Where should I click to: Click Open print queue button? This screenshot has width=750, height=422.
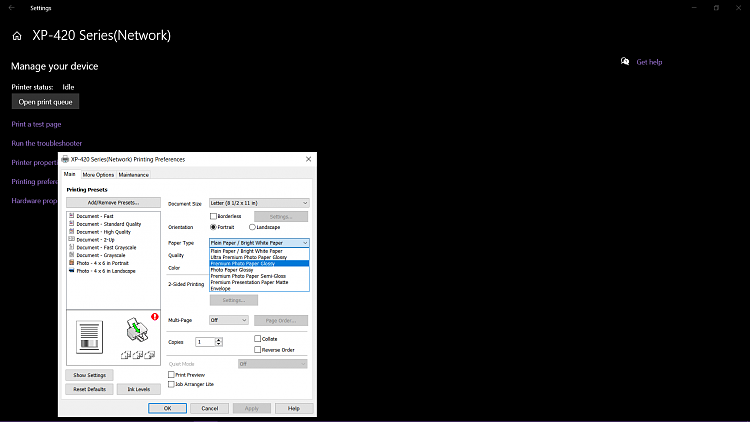click(x=45, y=102)
